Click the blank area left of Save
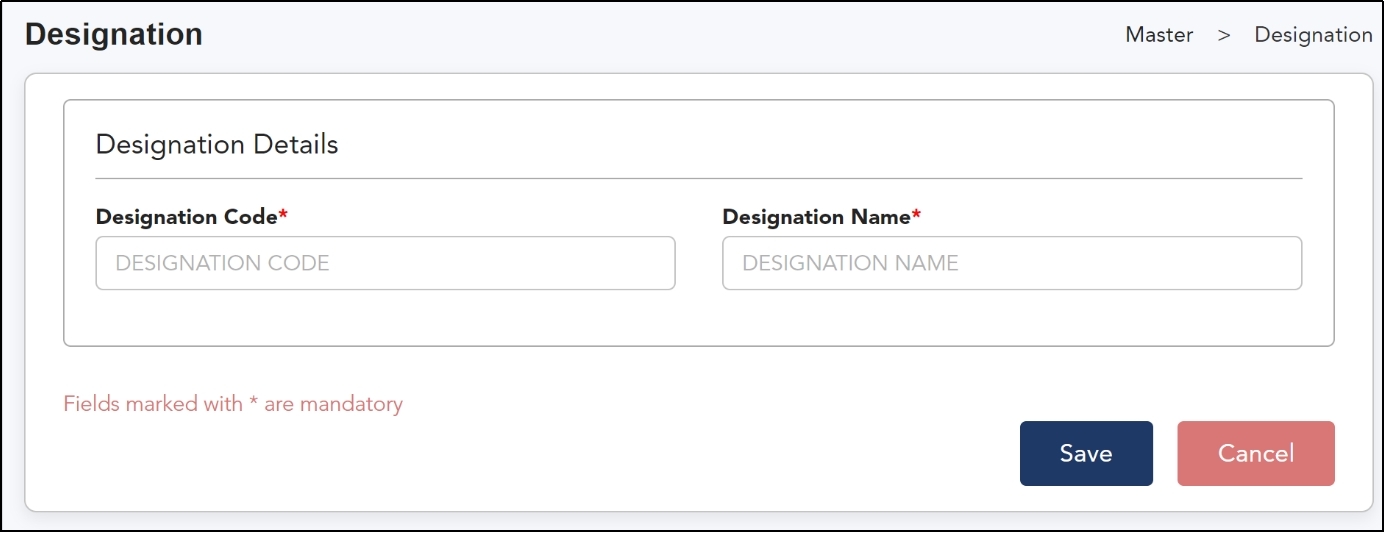This screenshot has width=1385, height=533. click(700, 455)
